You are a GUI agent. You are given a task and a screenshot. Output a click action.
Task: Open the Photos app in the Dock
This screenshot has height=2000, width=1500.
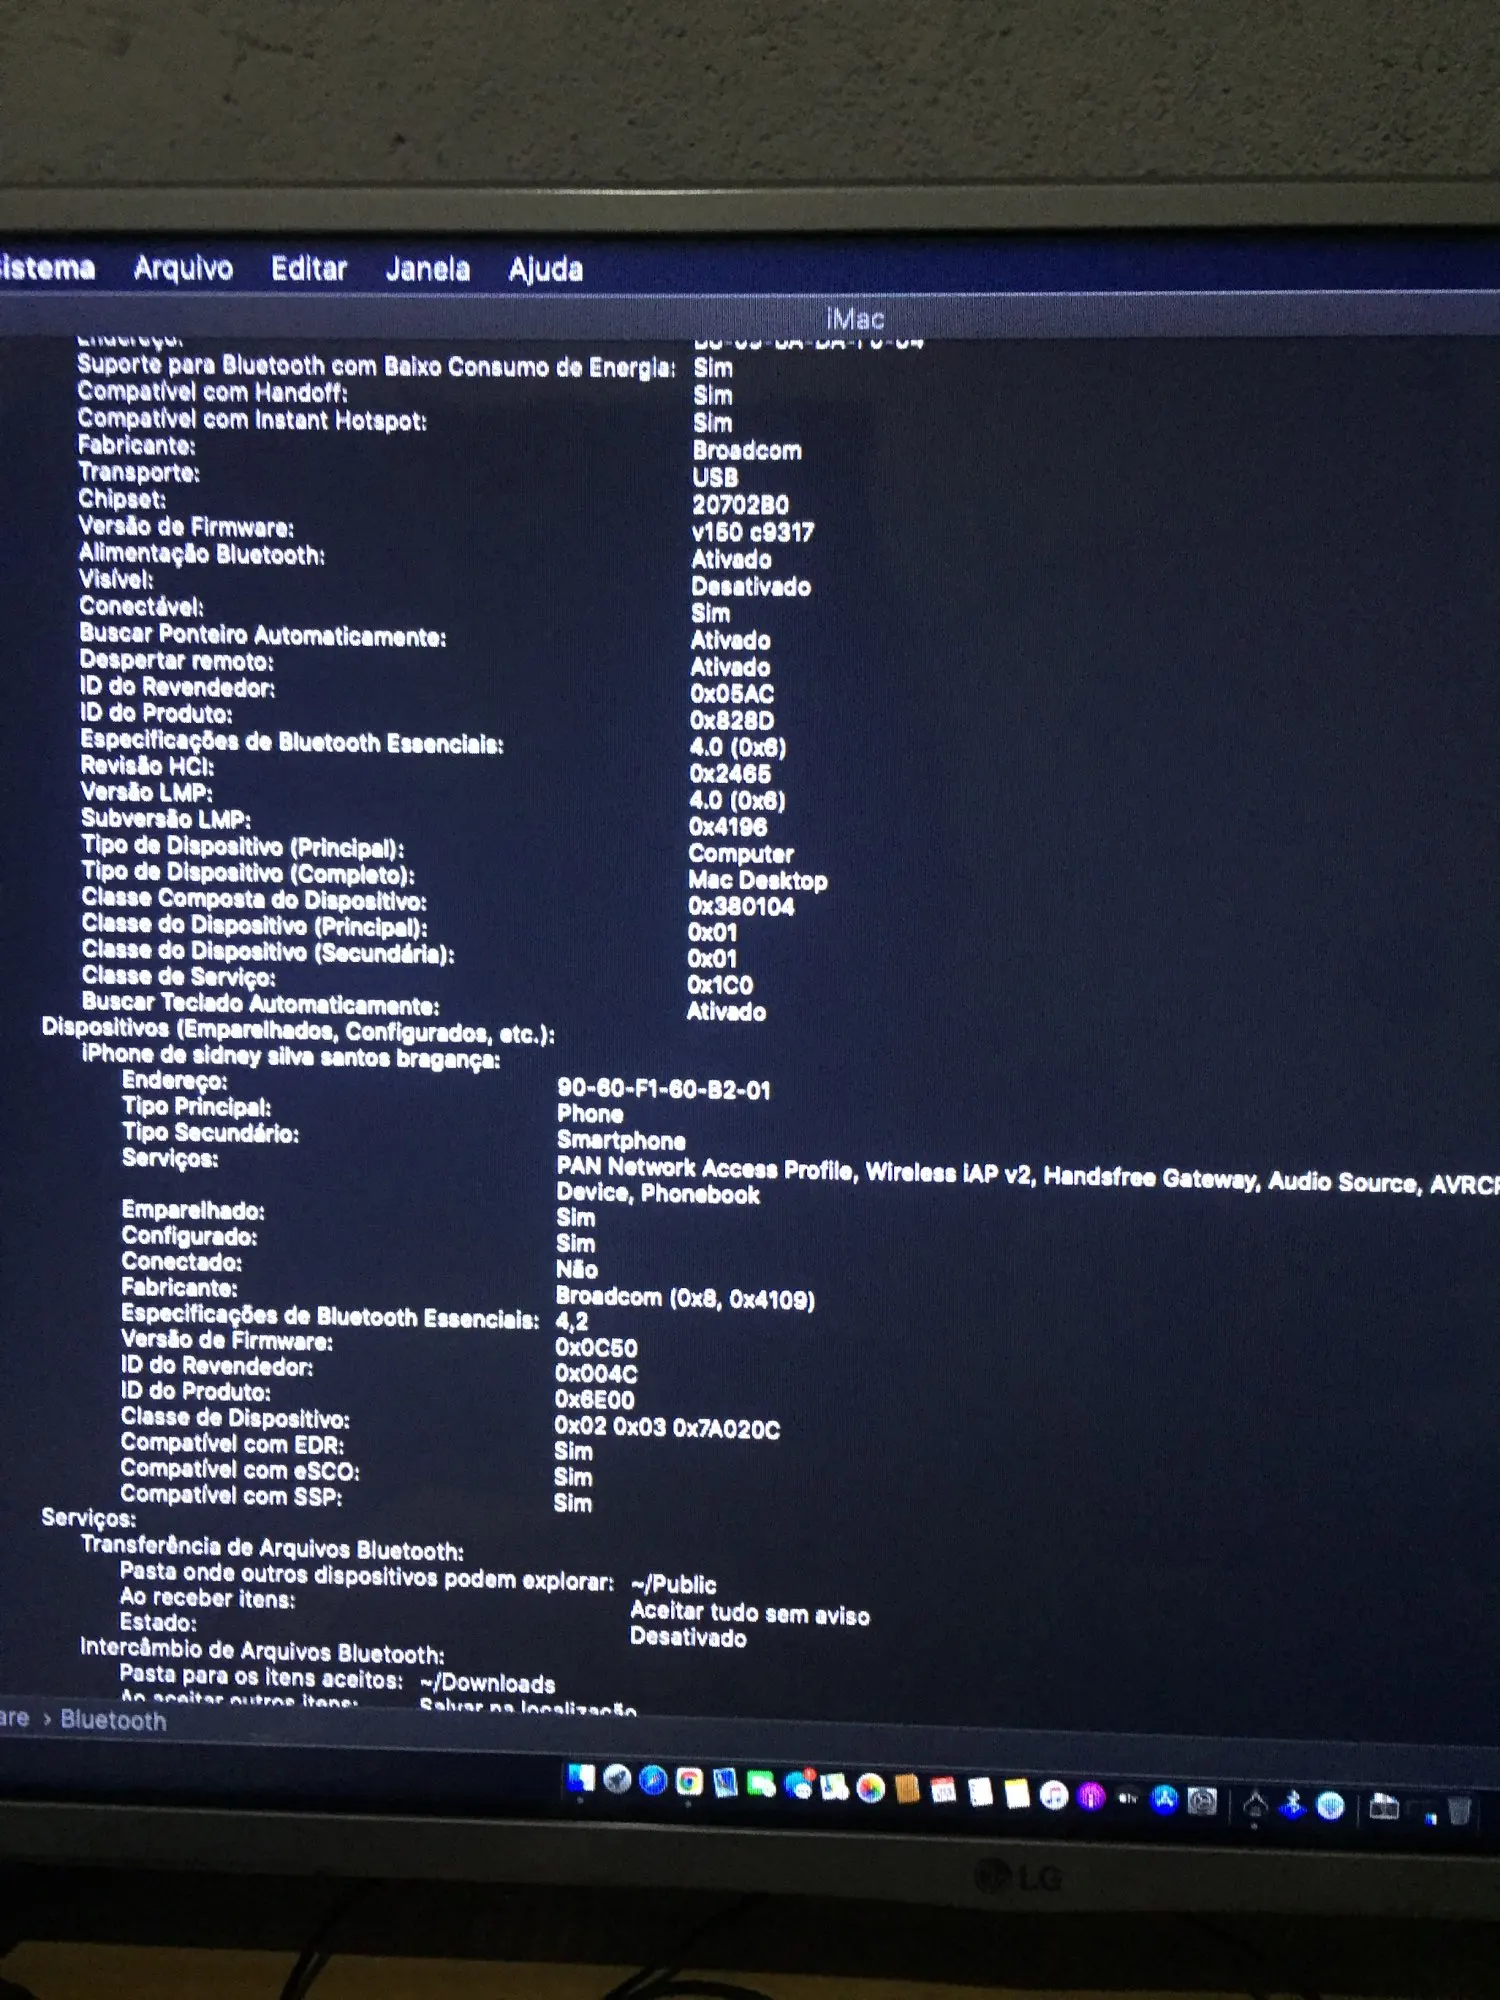click(871, 1788)
